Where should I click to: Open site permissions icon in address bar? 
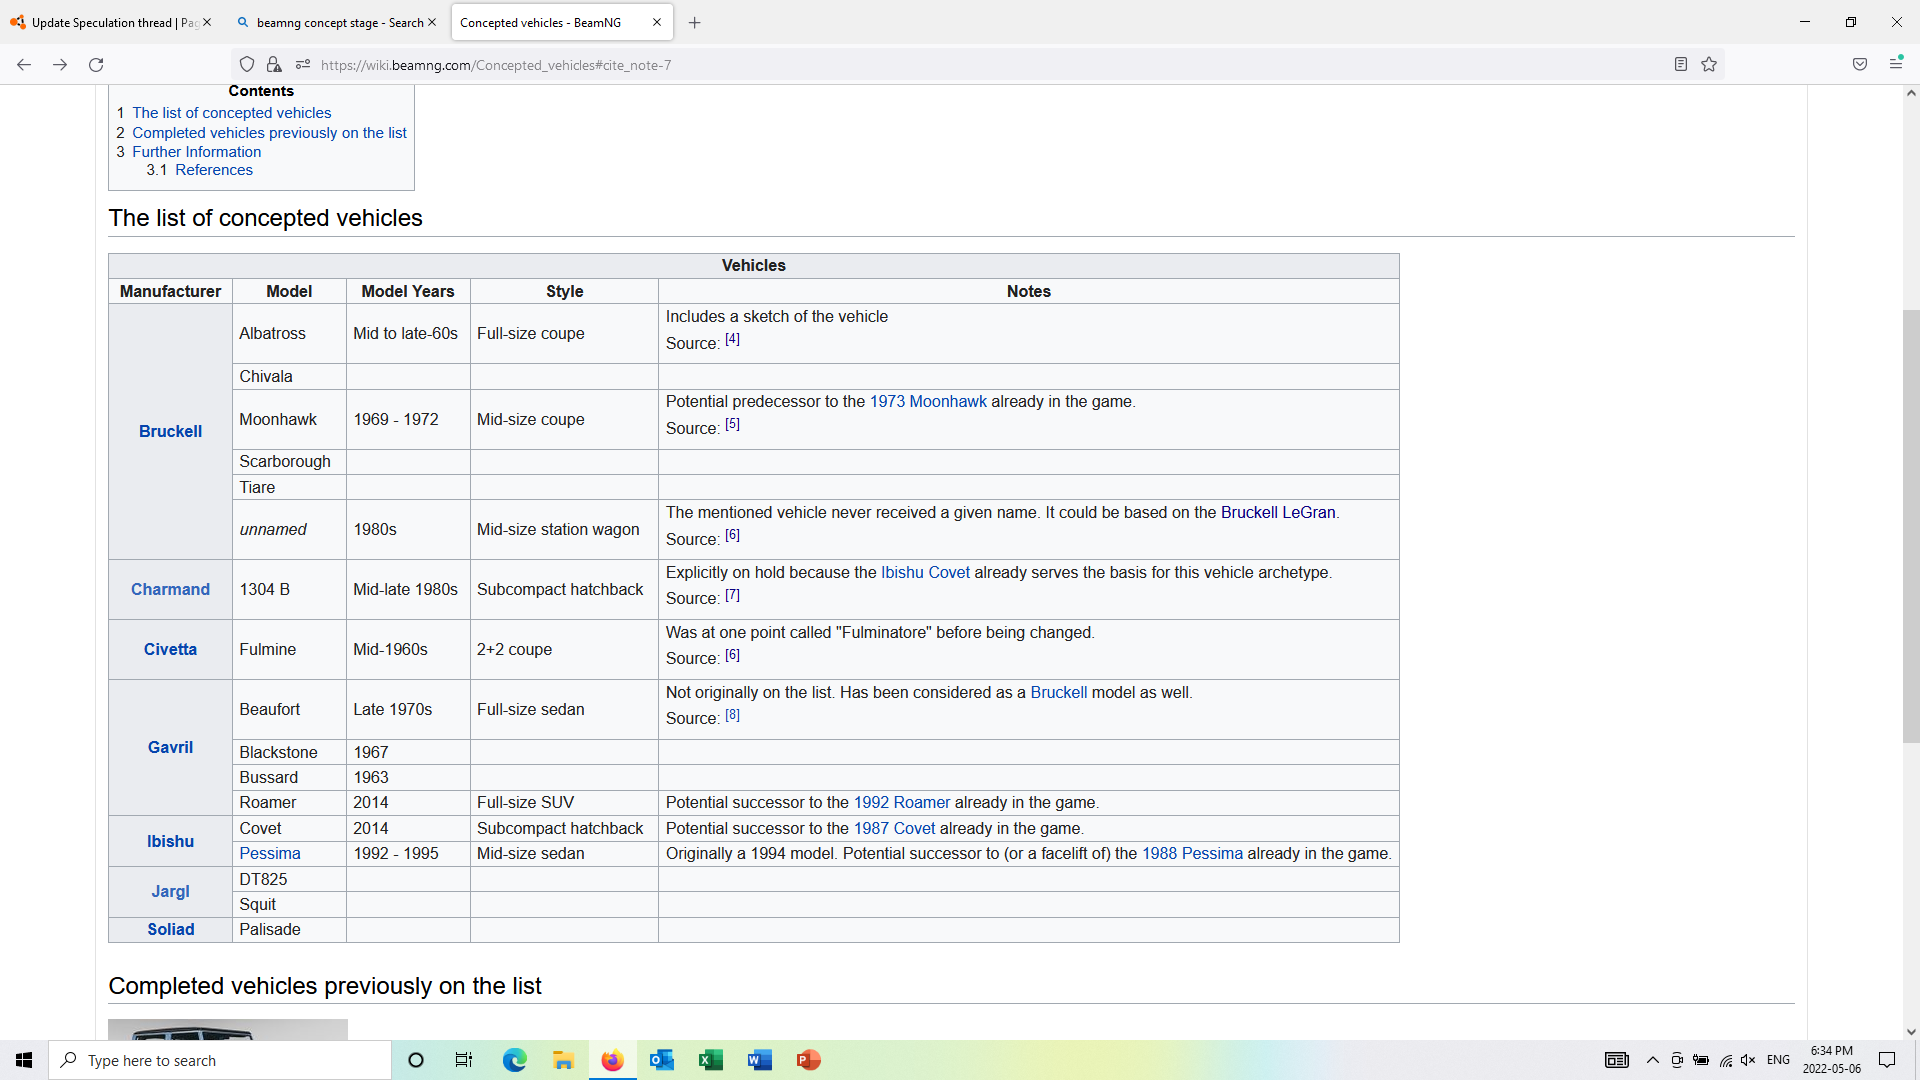302,65
